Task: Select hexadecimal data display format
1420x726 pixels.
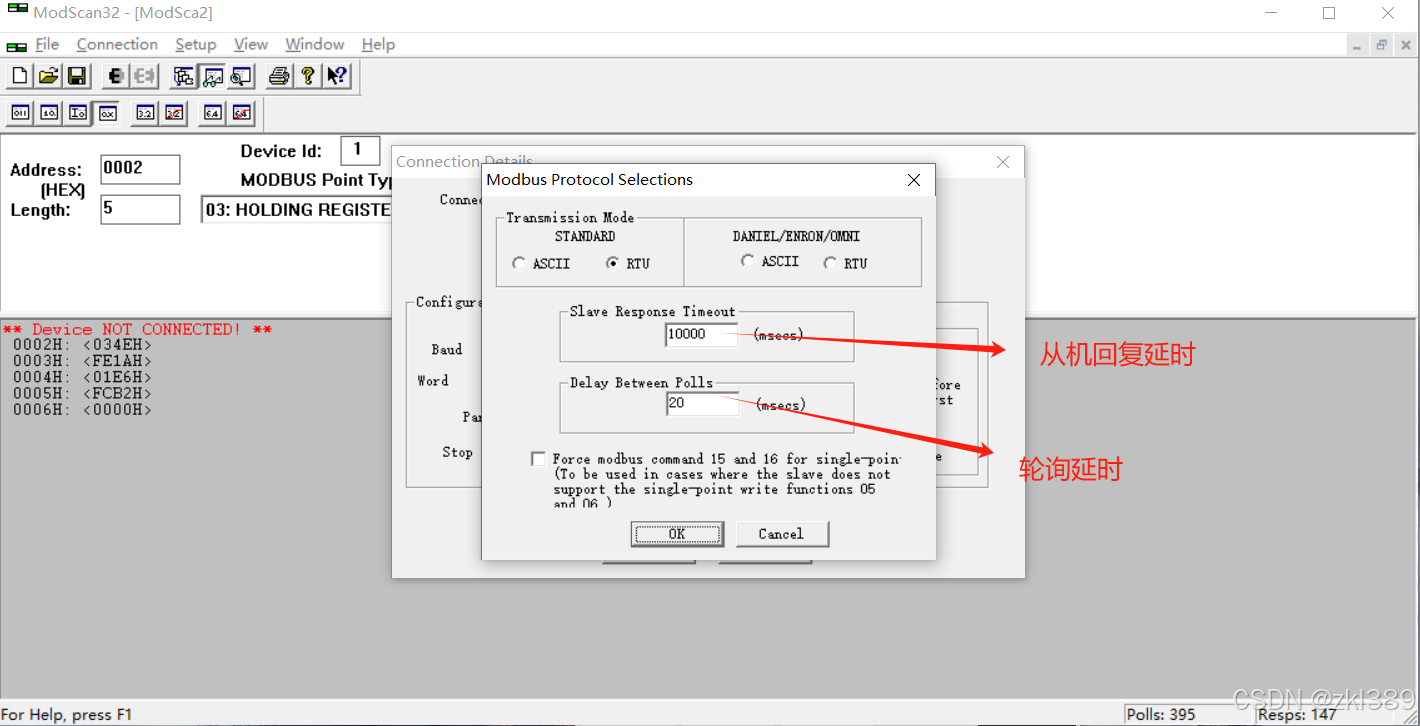Action: (107, 113)
